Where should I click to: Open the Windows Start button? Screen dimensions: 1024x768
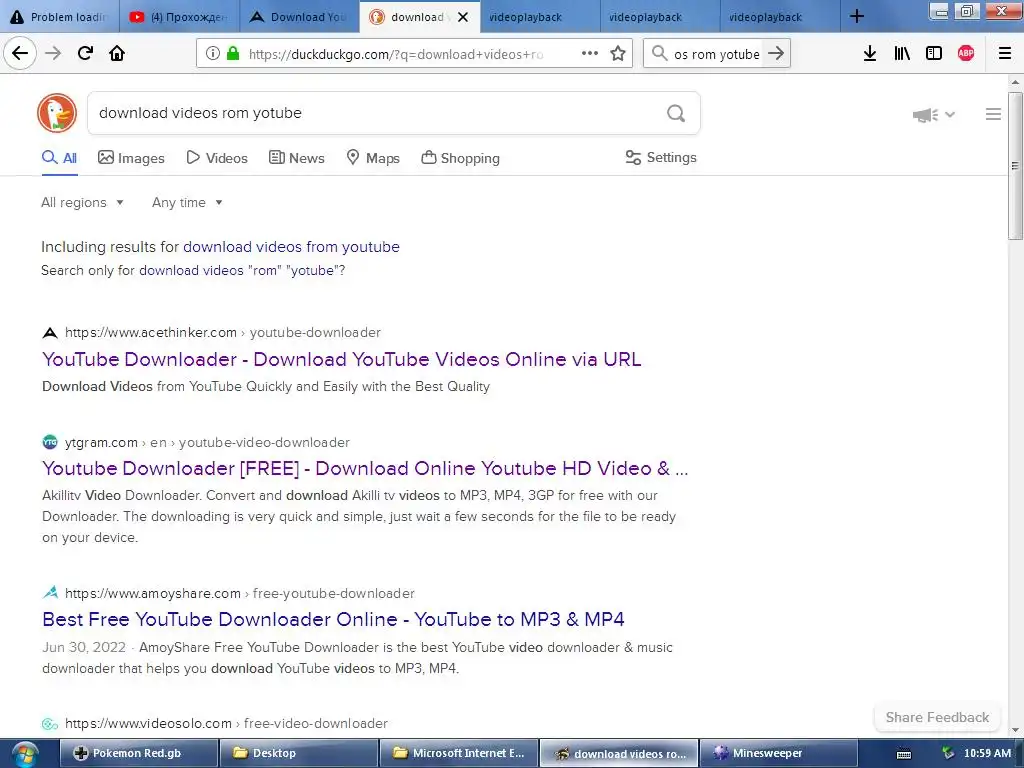click(24, 754)
